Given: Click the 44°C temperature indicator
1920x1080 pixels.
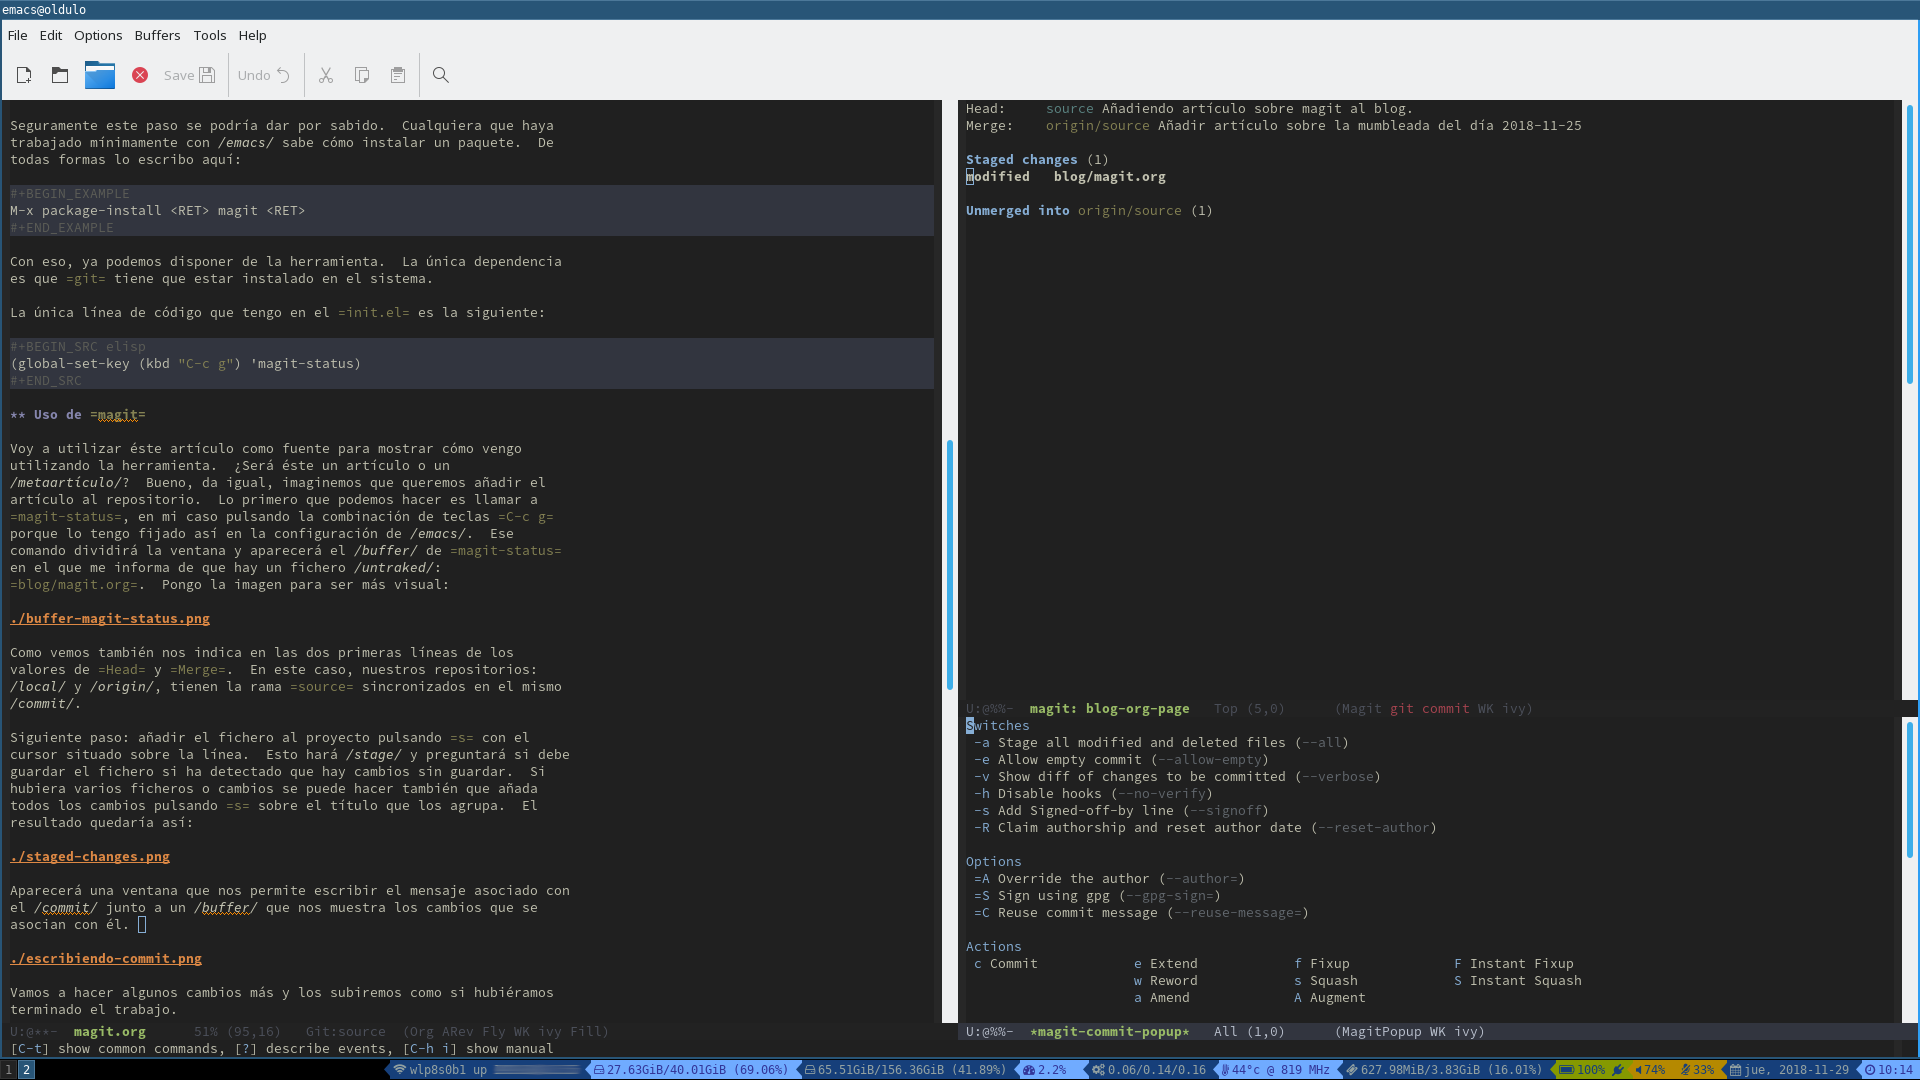Looking at the screenshot, I should click(x=1276, y=1070).
